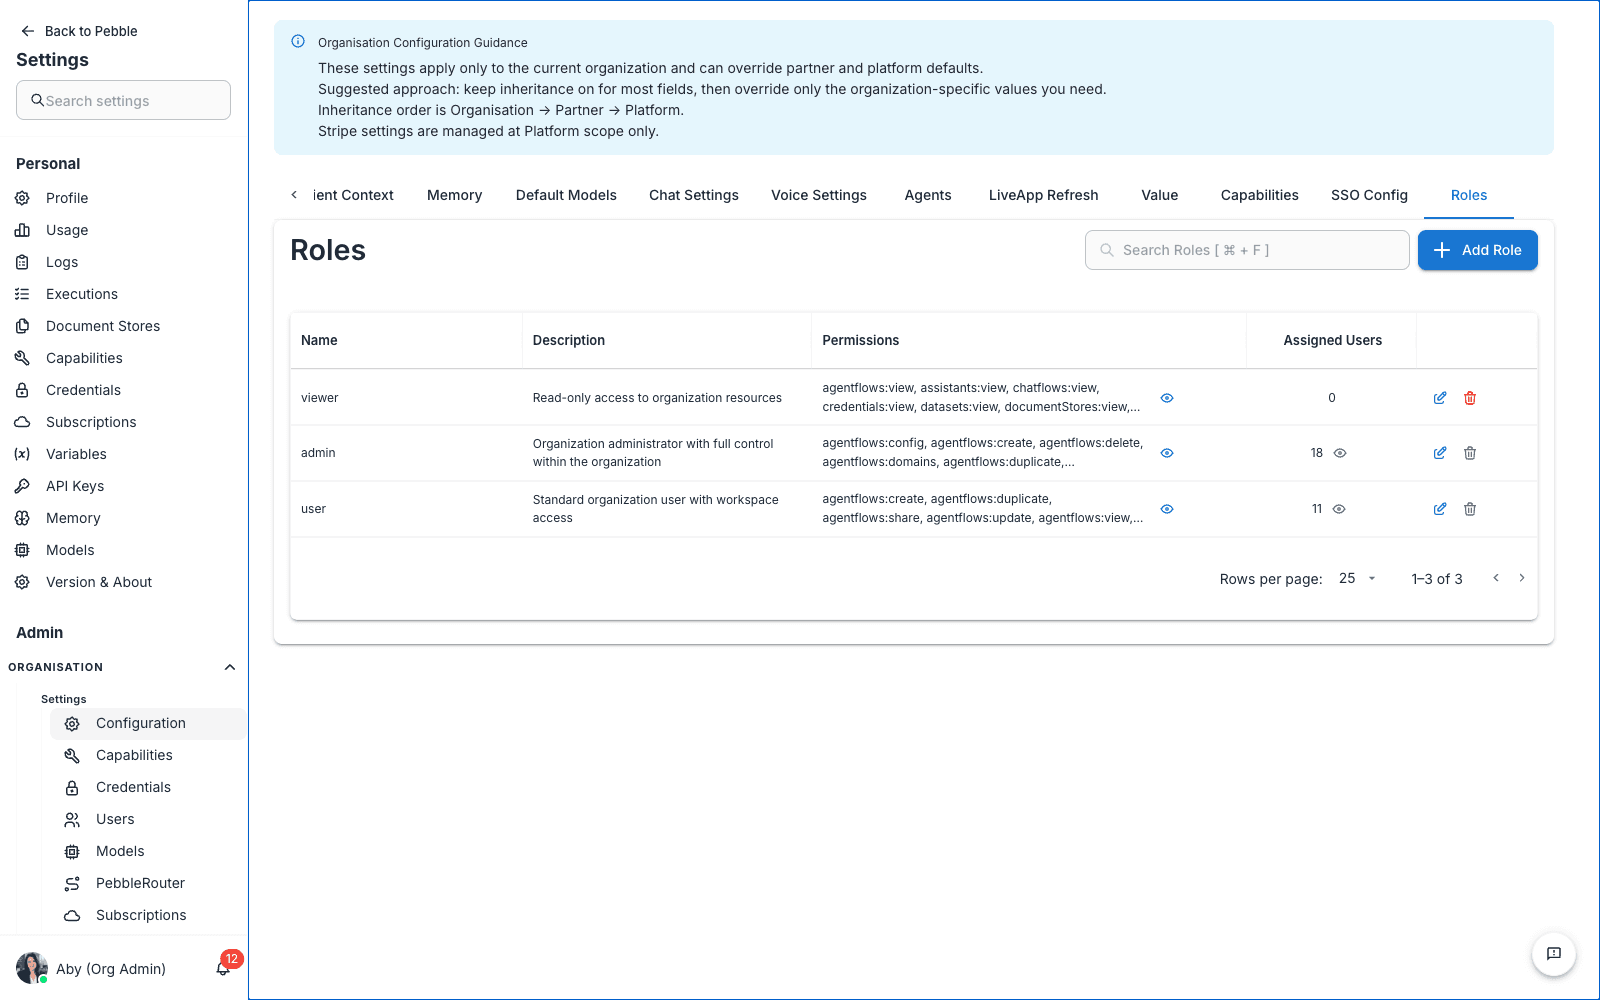Open the notifications bell
Image resolution: width=1600 pixels, height=1000 pixels.
(223, 968)
